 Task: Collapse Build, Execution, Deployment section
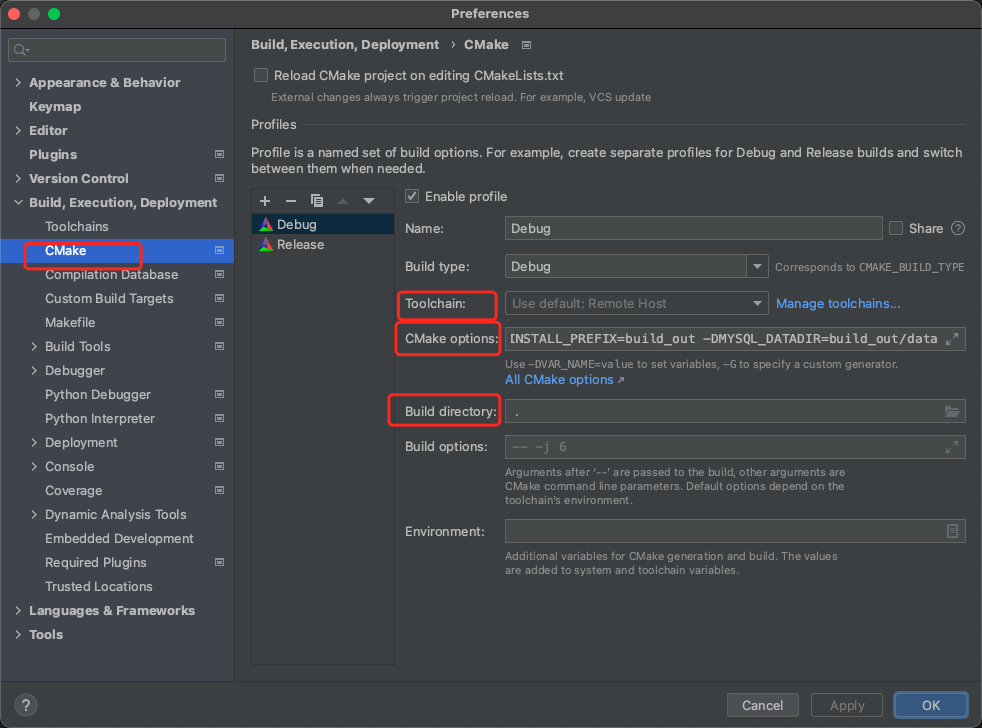[x=18, y=202]
